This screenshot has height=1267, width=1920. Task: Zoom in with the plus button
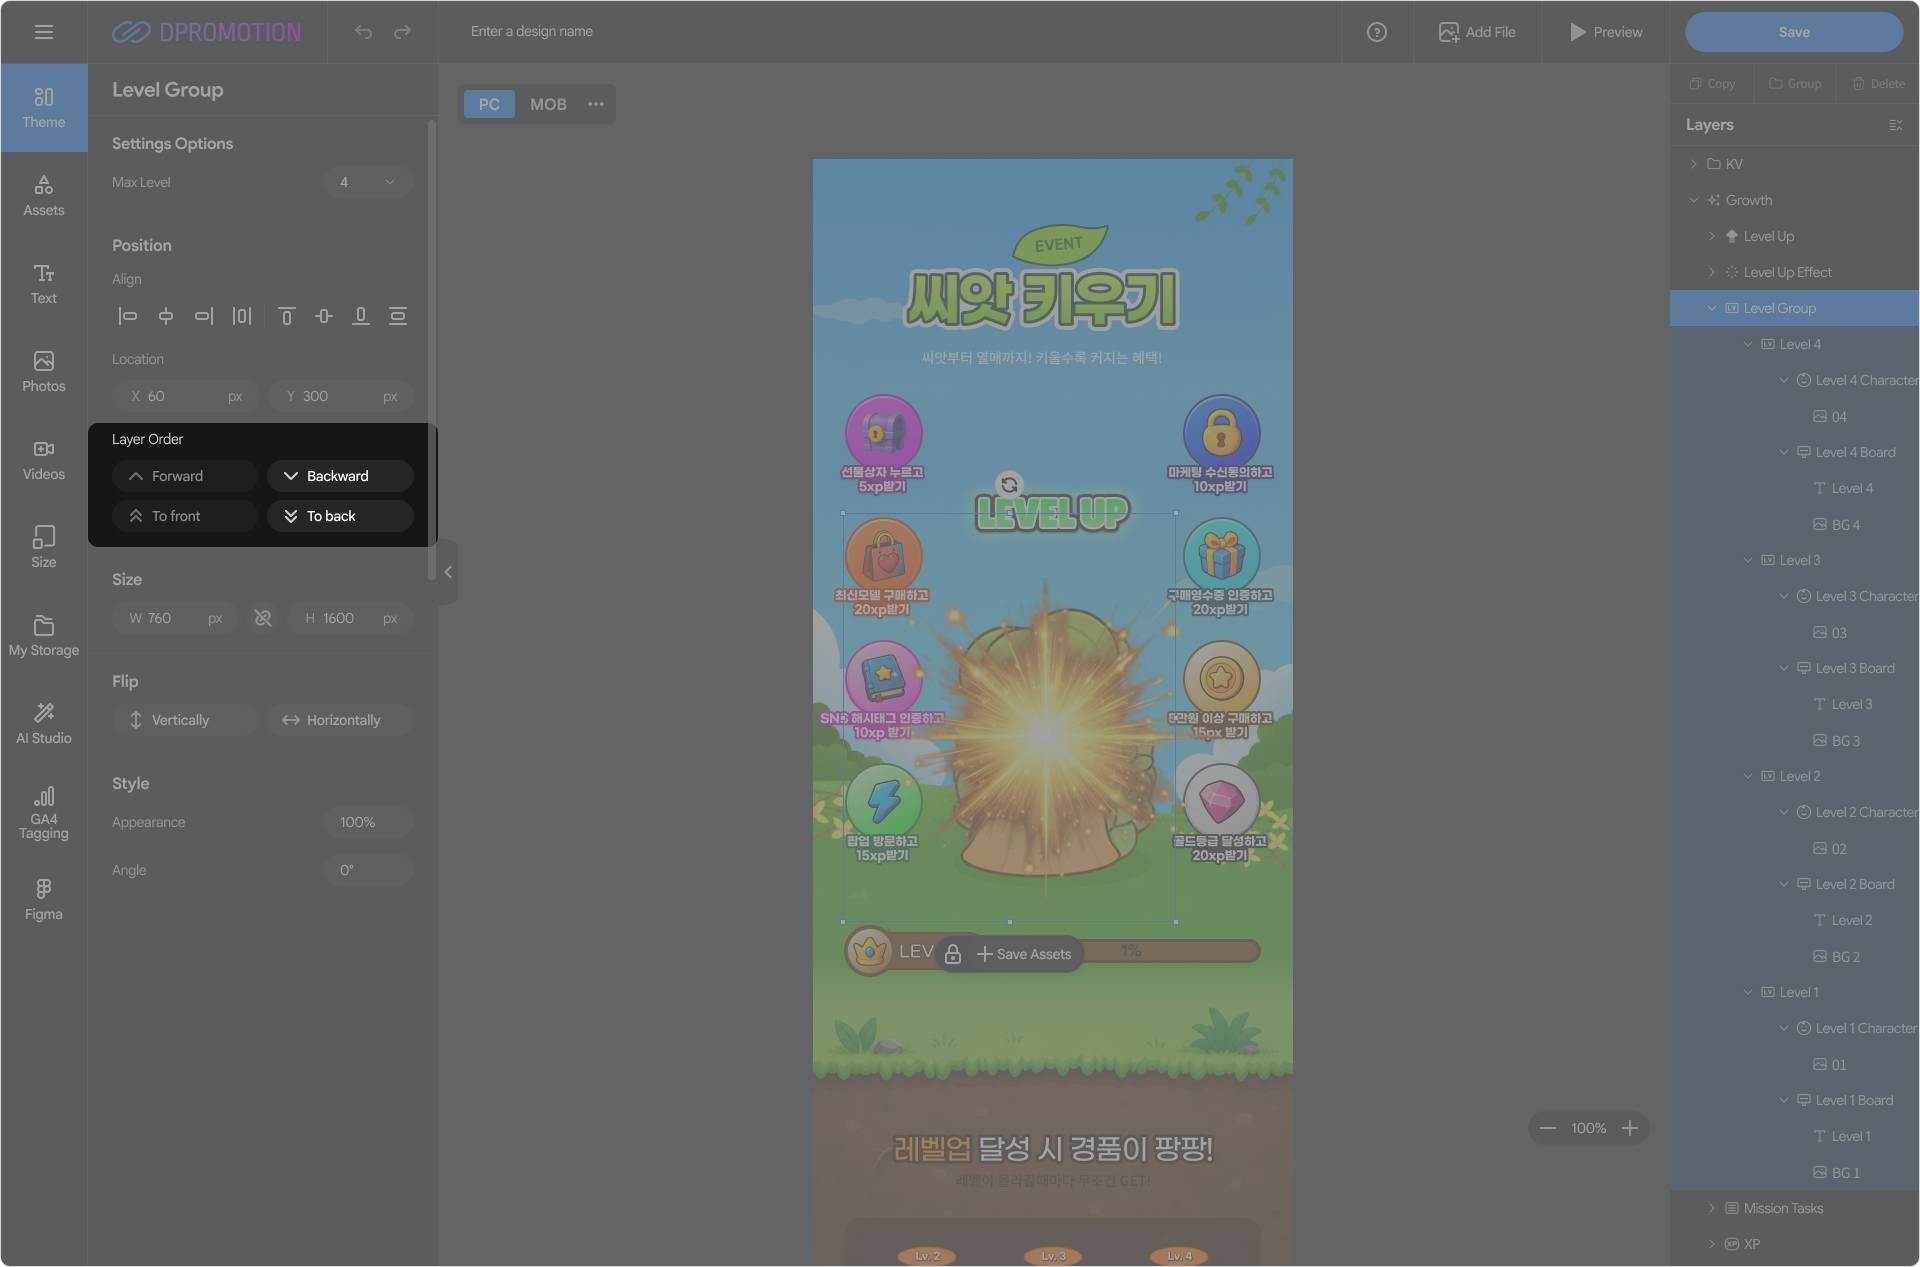[1630, 1128]
